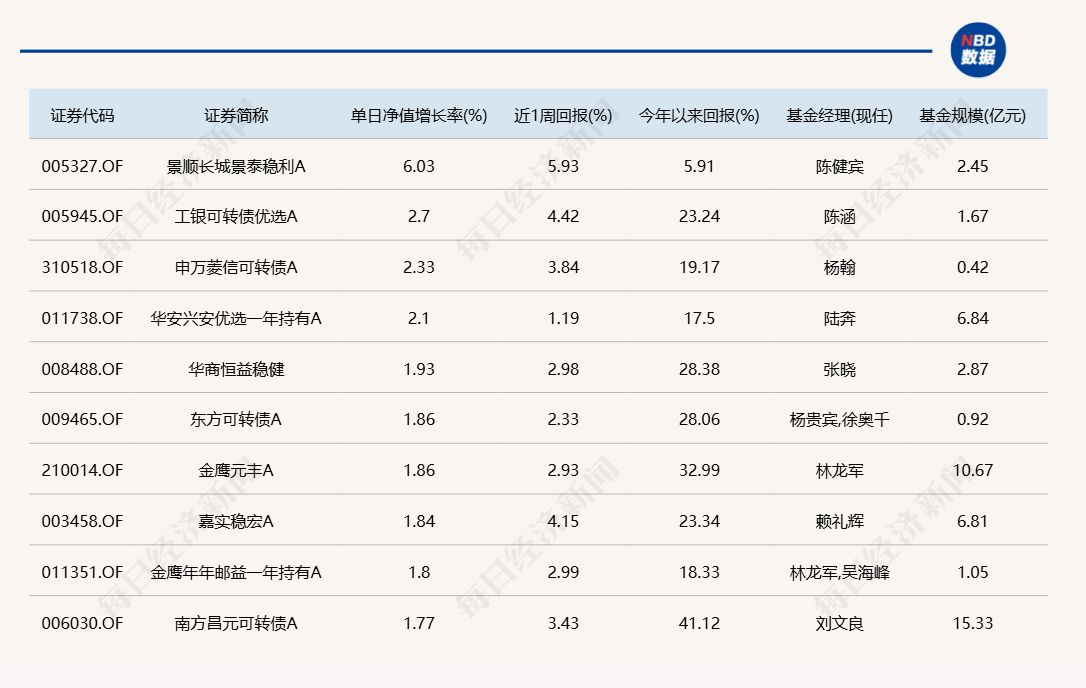Select fund name 景顺长城景泰稳利A
The image size is (1086, 688).
[x=235, y=166]
